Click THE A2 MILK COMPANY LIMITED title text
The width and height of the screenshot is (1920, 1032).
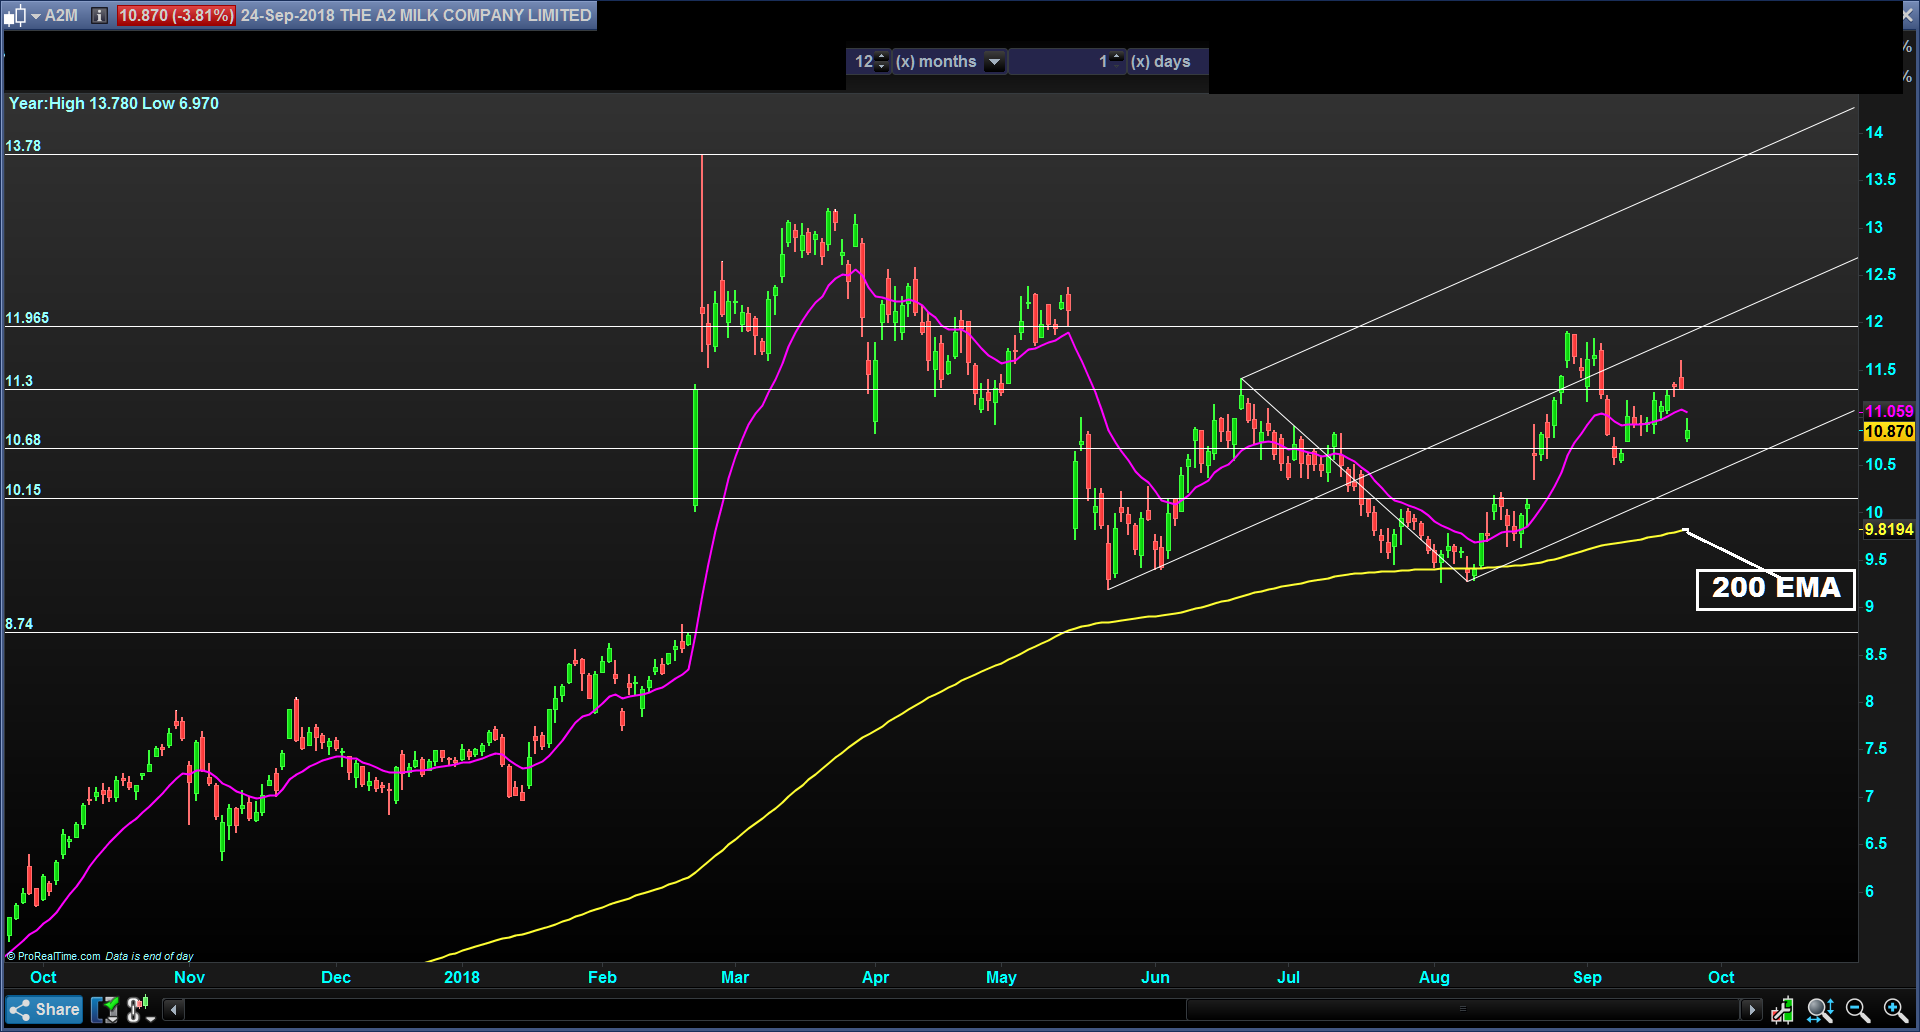coord(466,16)
